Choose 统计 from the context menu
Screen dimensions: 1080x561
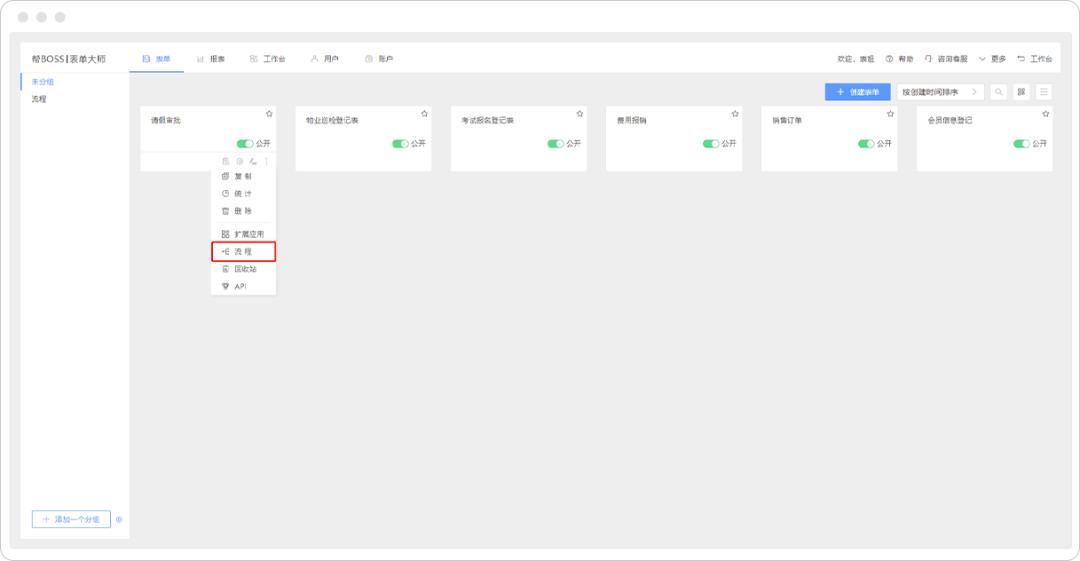pyautogui.click(x=243, y=194)
